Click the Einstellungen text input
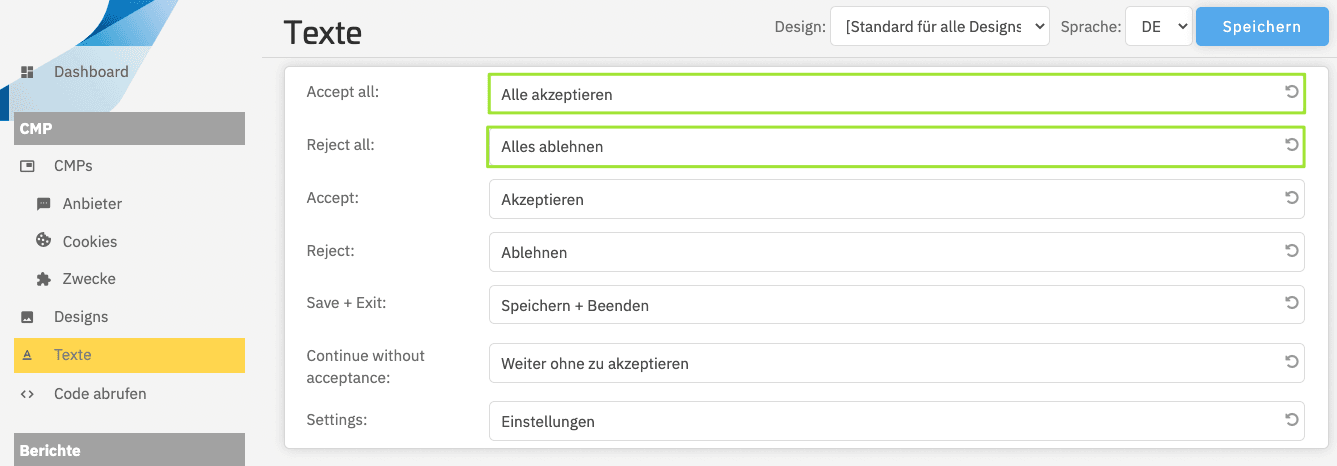 pos(880,422)
